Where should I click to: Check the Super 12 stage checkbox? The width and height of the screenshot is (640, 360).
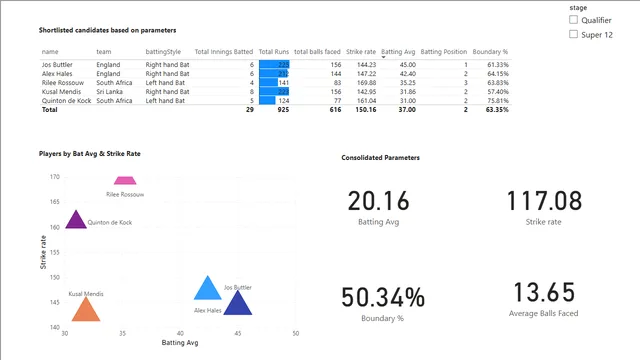(573, 34)
